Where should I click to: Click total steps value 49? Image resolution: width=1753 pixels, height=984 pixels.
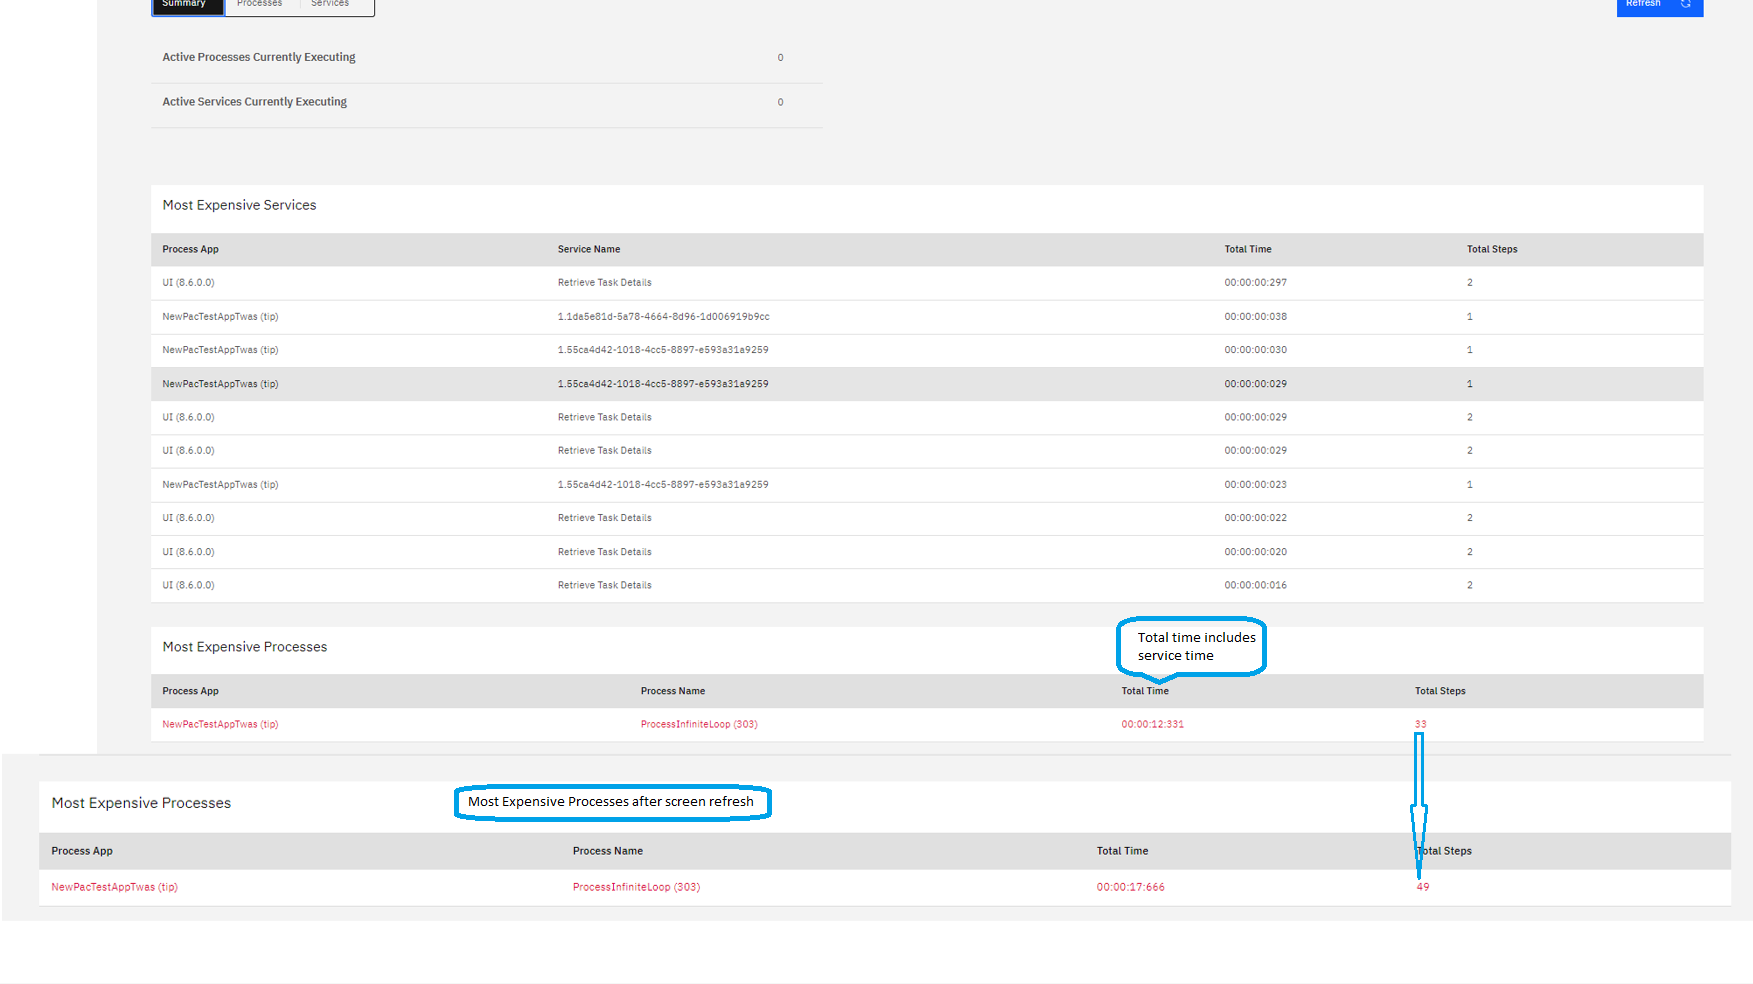point(1423,888)
